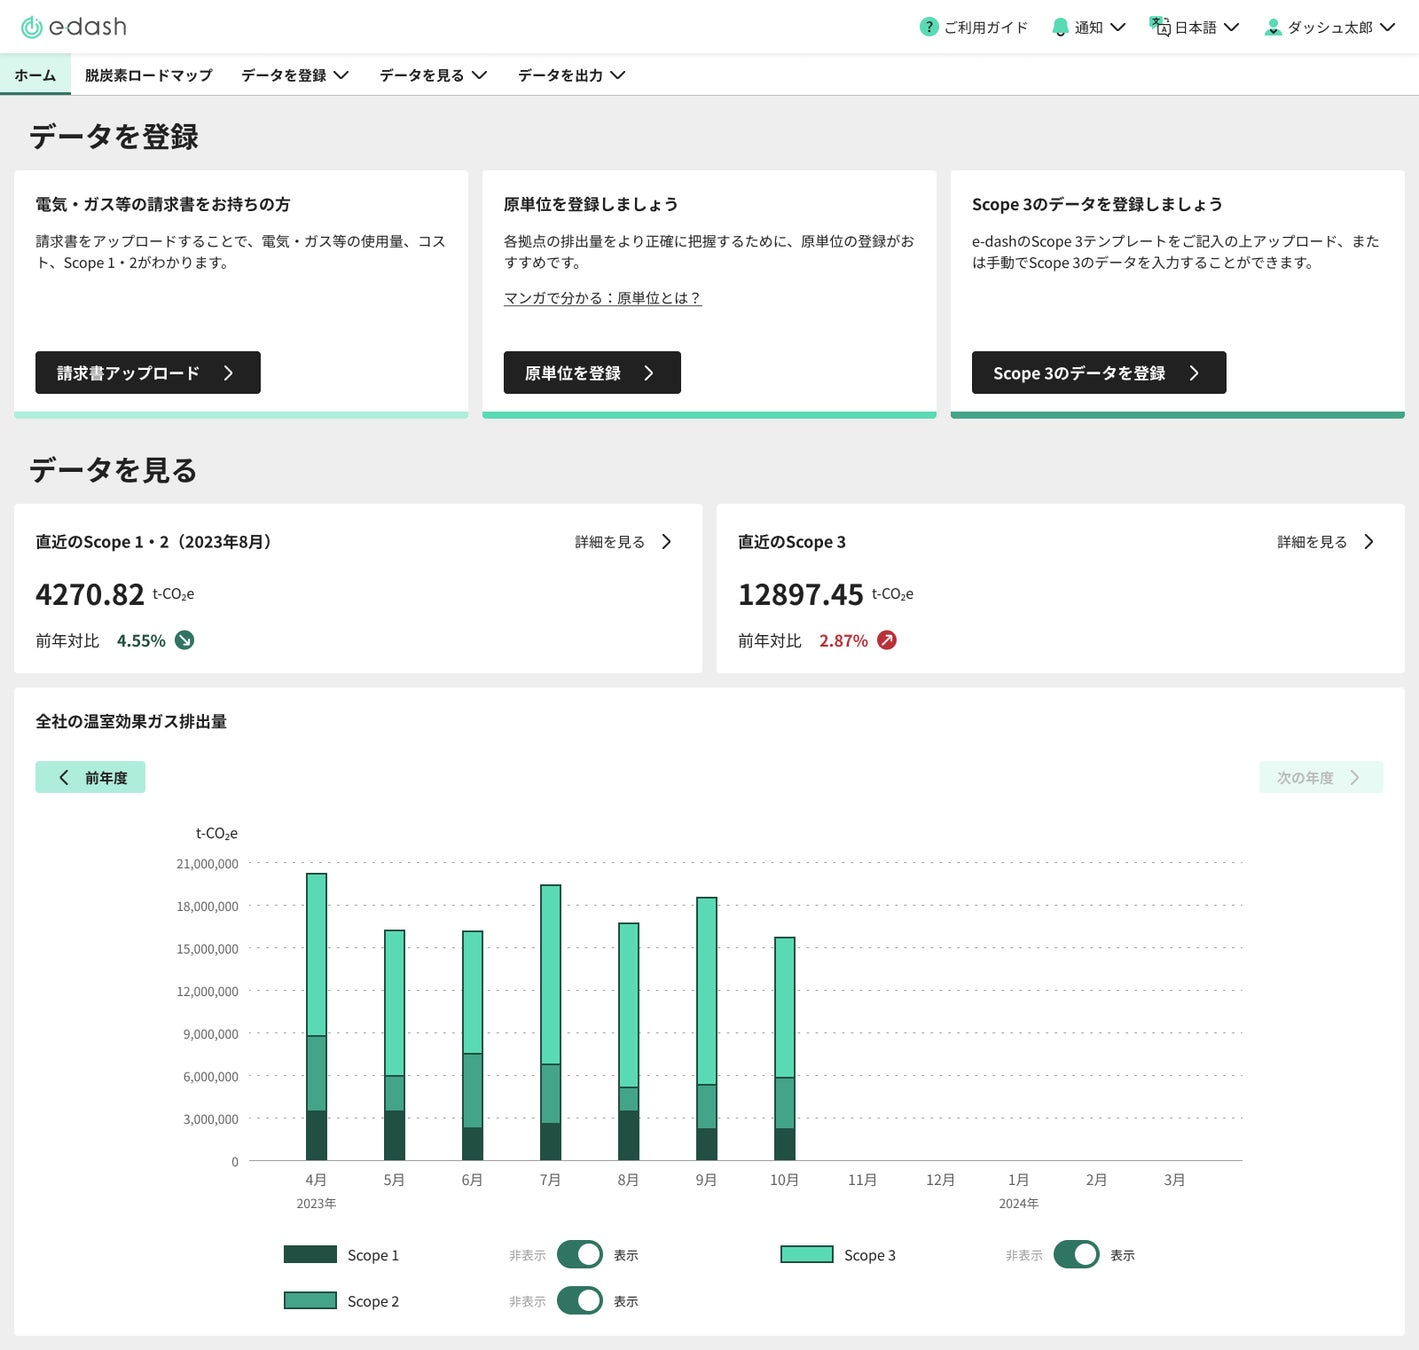
Task: Click the chevron next to Scope 3 詳細を見る
Action: point(1369,541)
